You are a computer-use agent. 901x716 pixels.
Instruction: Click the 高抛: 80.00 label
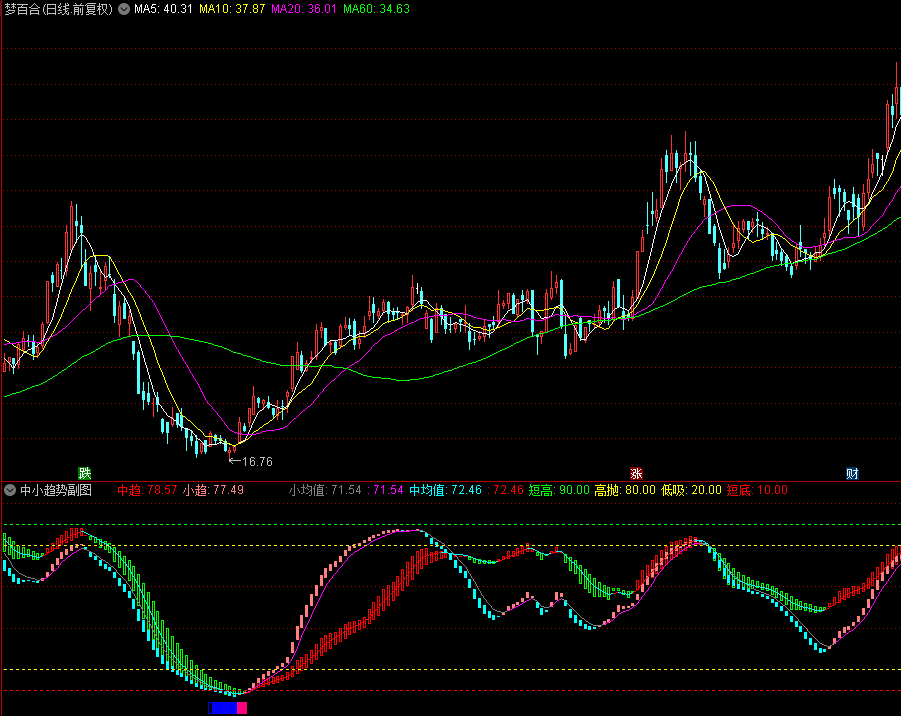pyautogui.click(x=625, y=490)
